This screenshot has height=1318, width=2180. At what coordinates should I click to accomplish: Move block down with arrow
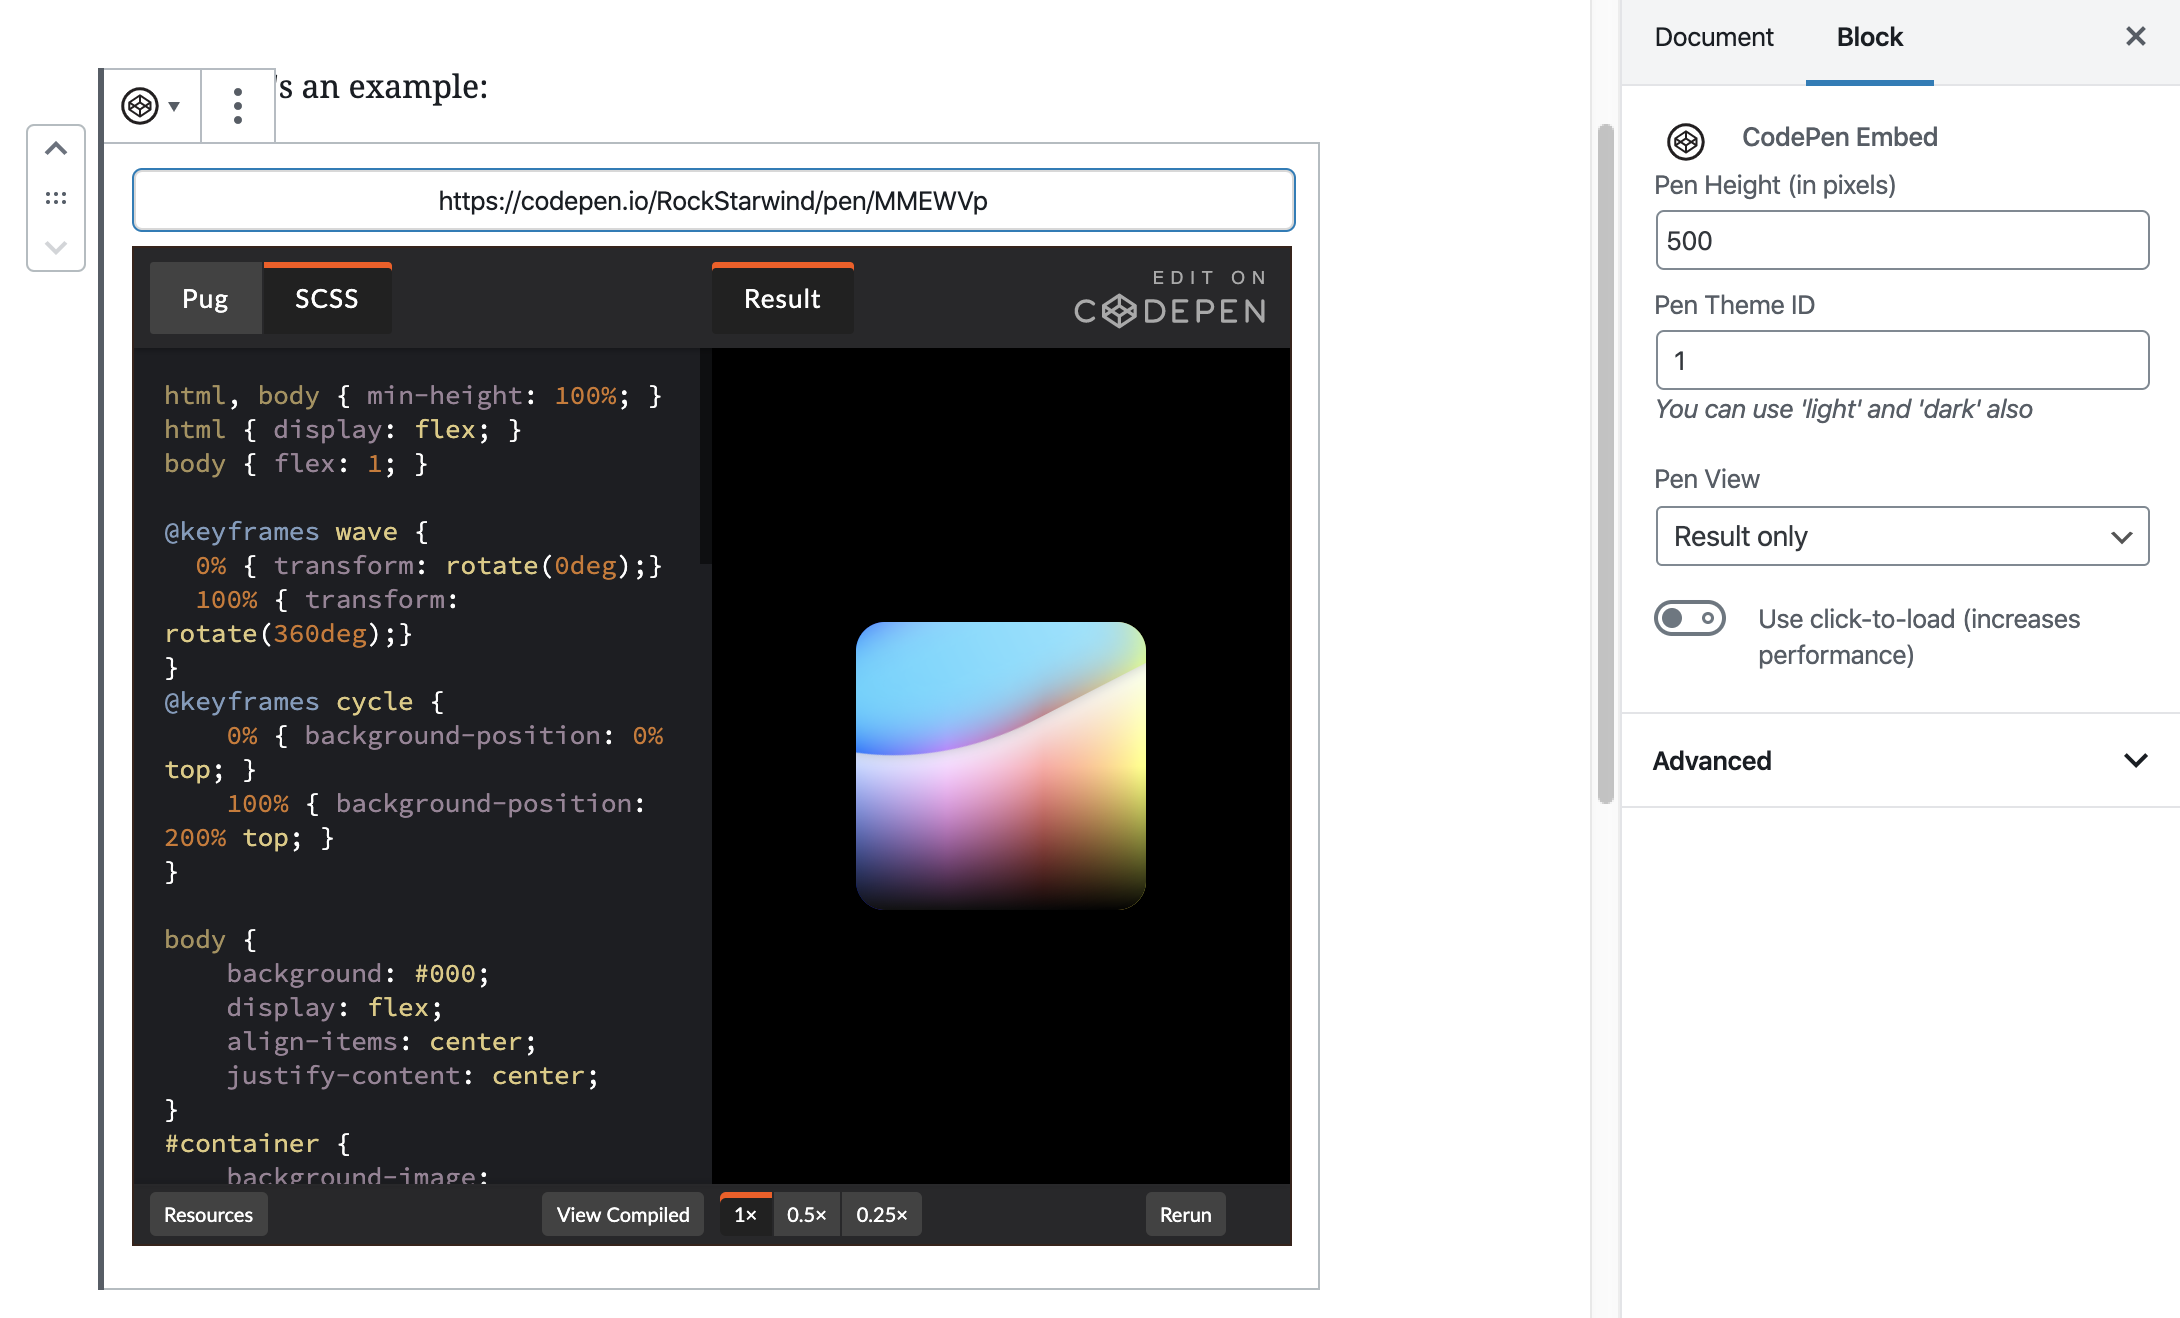[56, 247]
